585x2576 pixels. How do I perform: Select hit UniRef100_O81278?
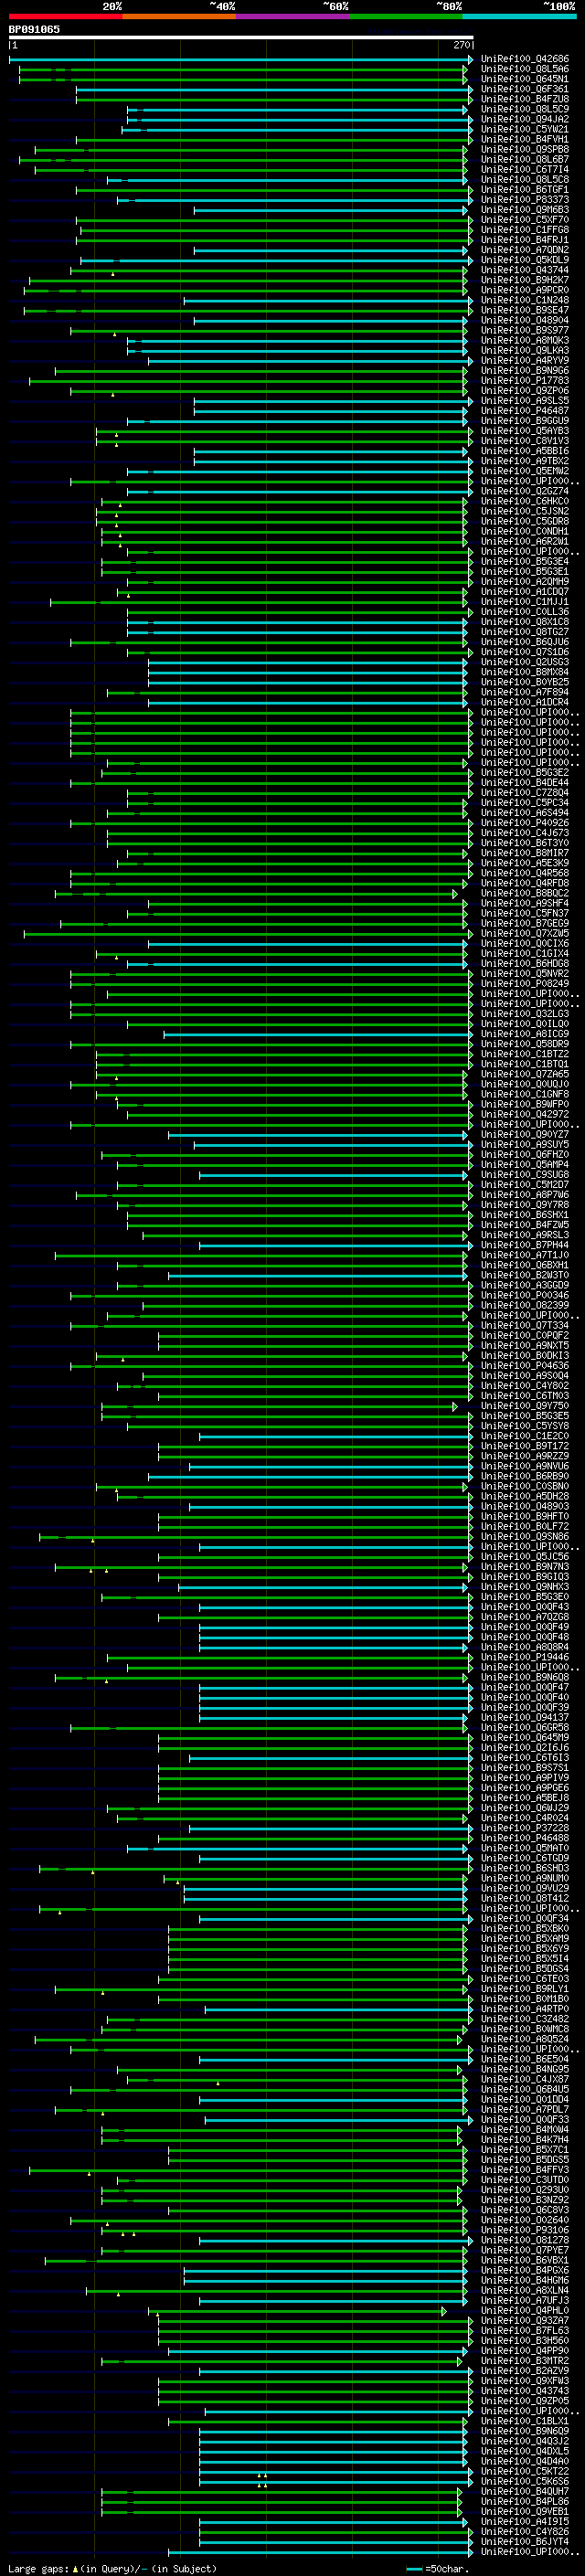click(525, 2240)
